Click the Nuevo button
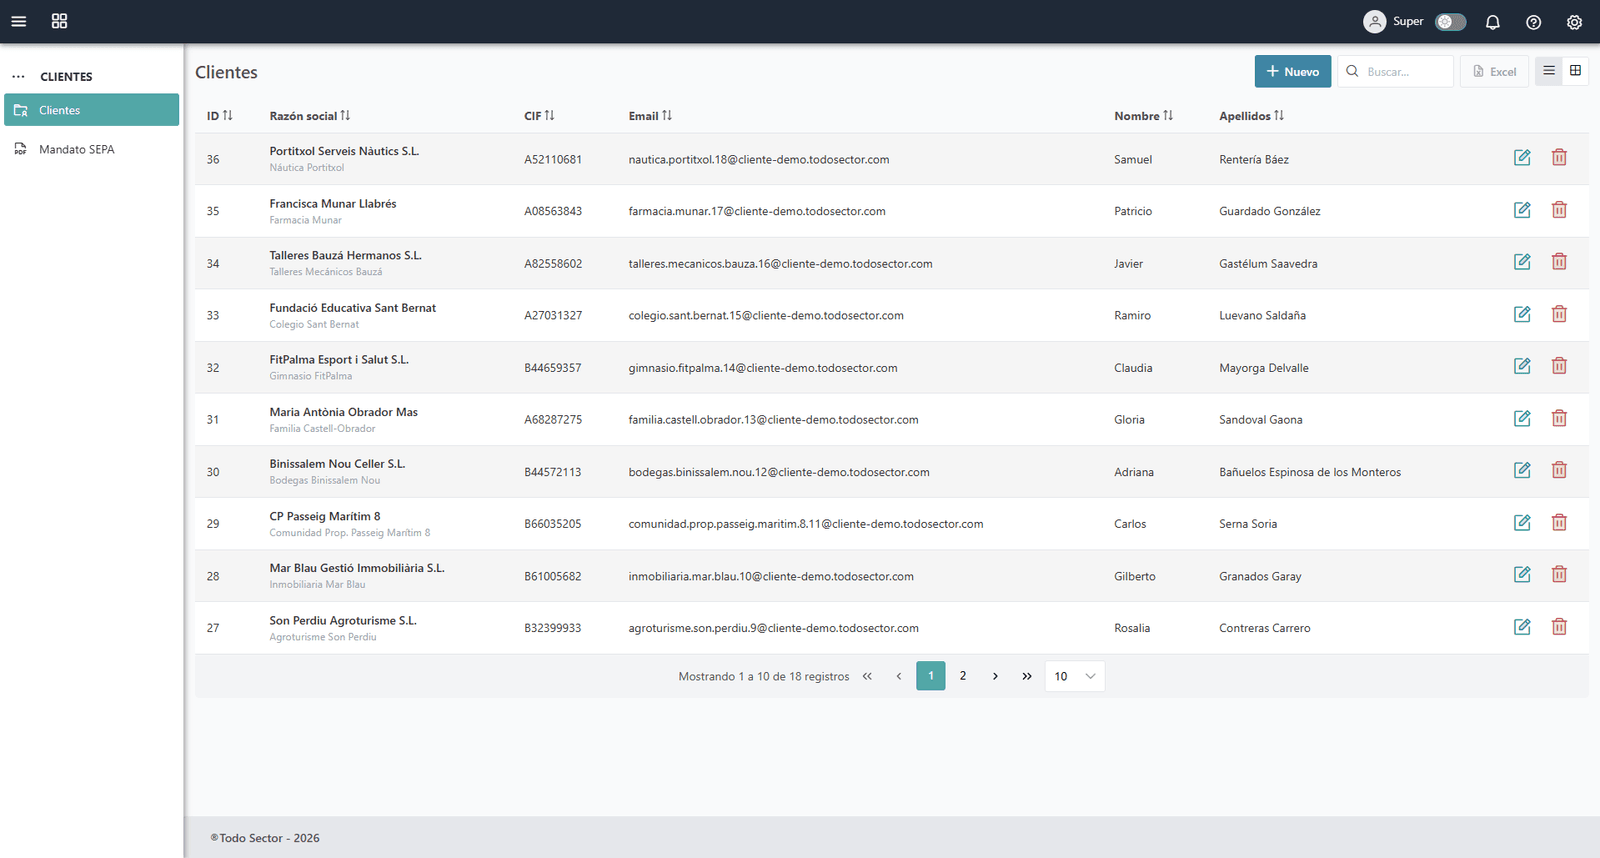This screenshot has height=858, width=1600. pyautogui.click(x=1293, y=71)
